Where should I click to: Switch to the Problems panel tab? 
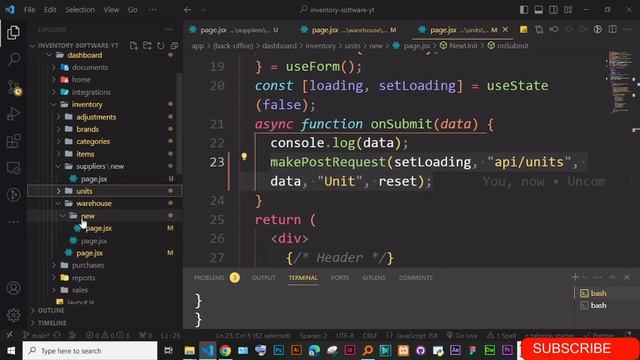tap(209, 278)
